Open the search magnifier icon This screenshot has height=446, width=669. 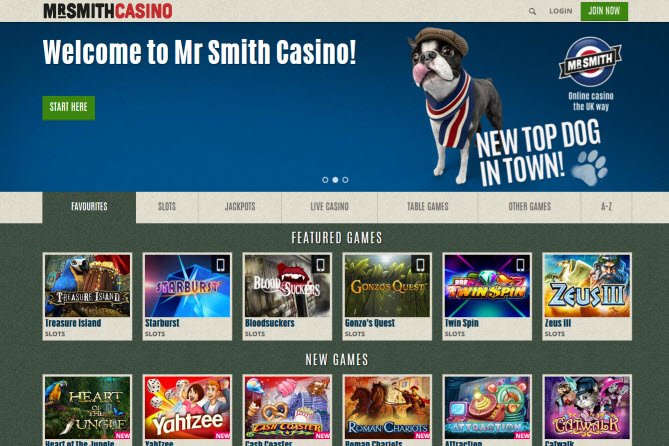tap(532, 12)
